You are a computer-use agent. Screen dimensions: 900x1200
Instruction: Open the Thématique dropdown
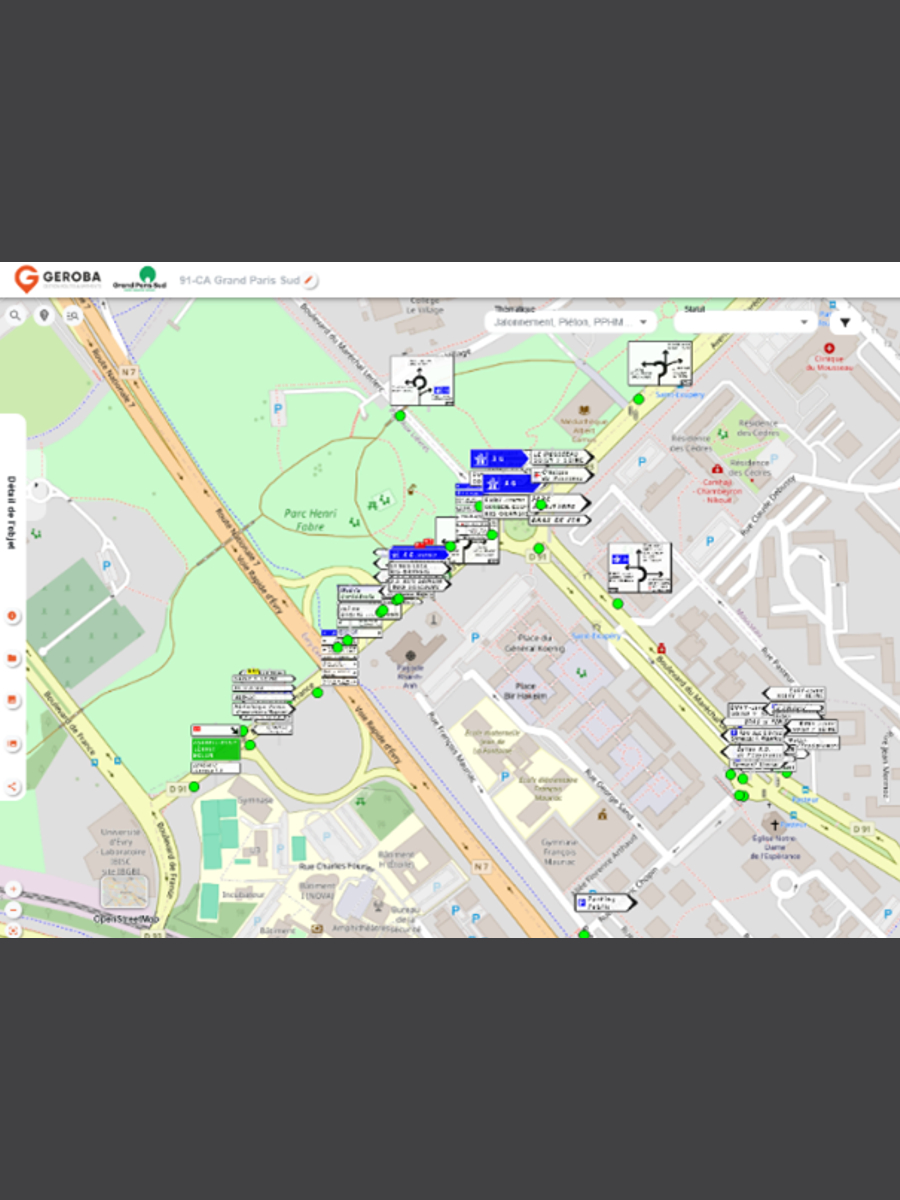point(570,322)
